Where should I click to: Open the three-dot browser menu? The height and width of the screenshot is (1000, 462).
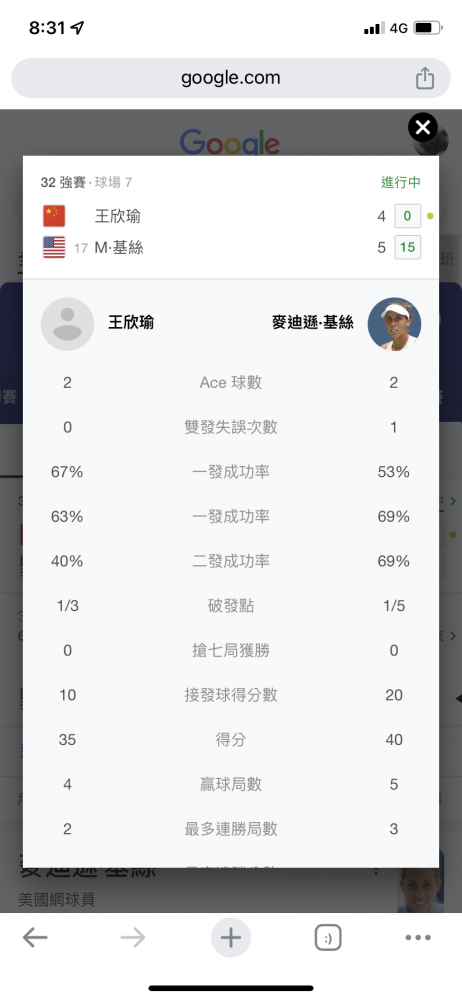click(419, 938)
